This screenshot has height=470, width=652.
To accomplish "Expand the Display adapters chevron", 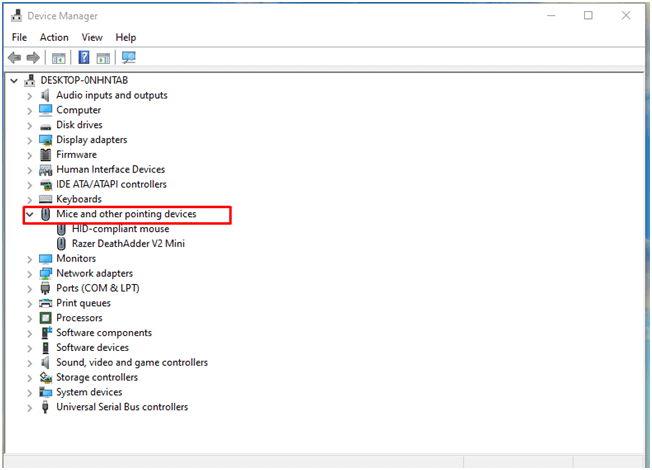I will [x=30, y=141].
